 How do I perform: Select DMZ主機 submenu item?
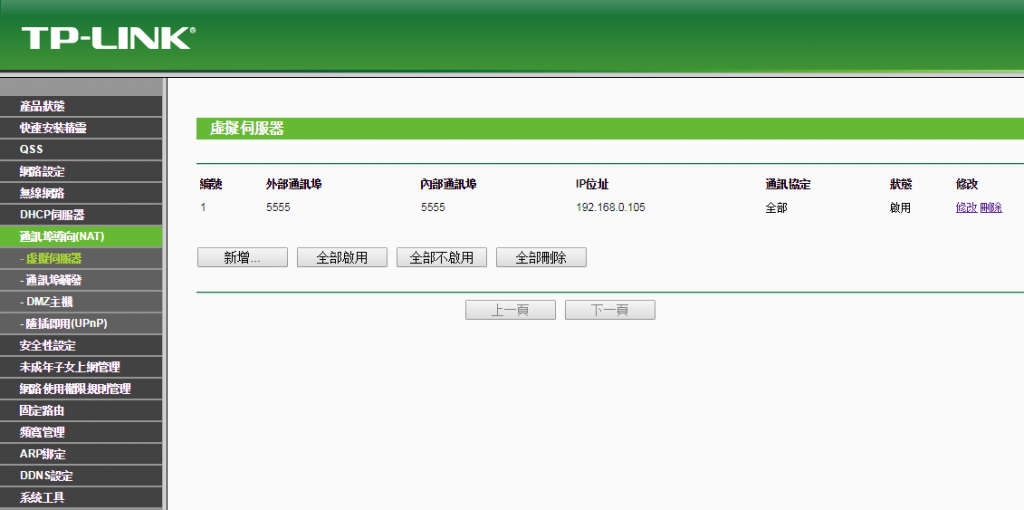point(81,302)
